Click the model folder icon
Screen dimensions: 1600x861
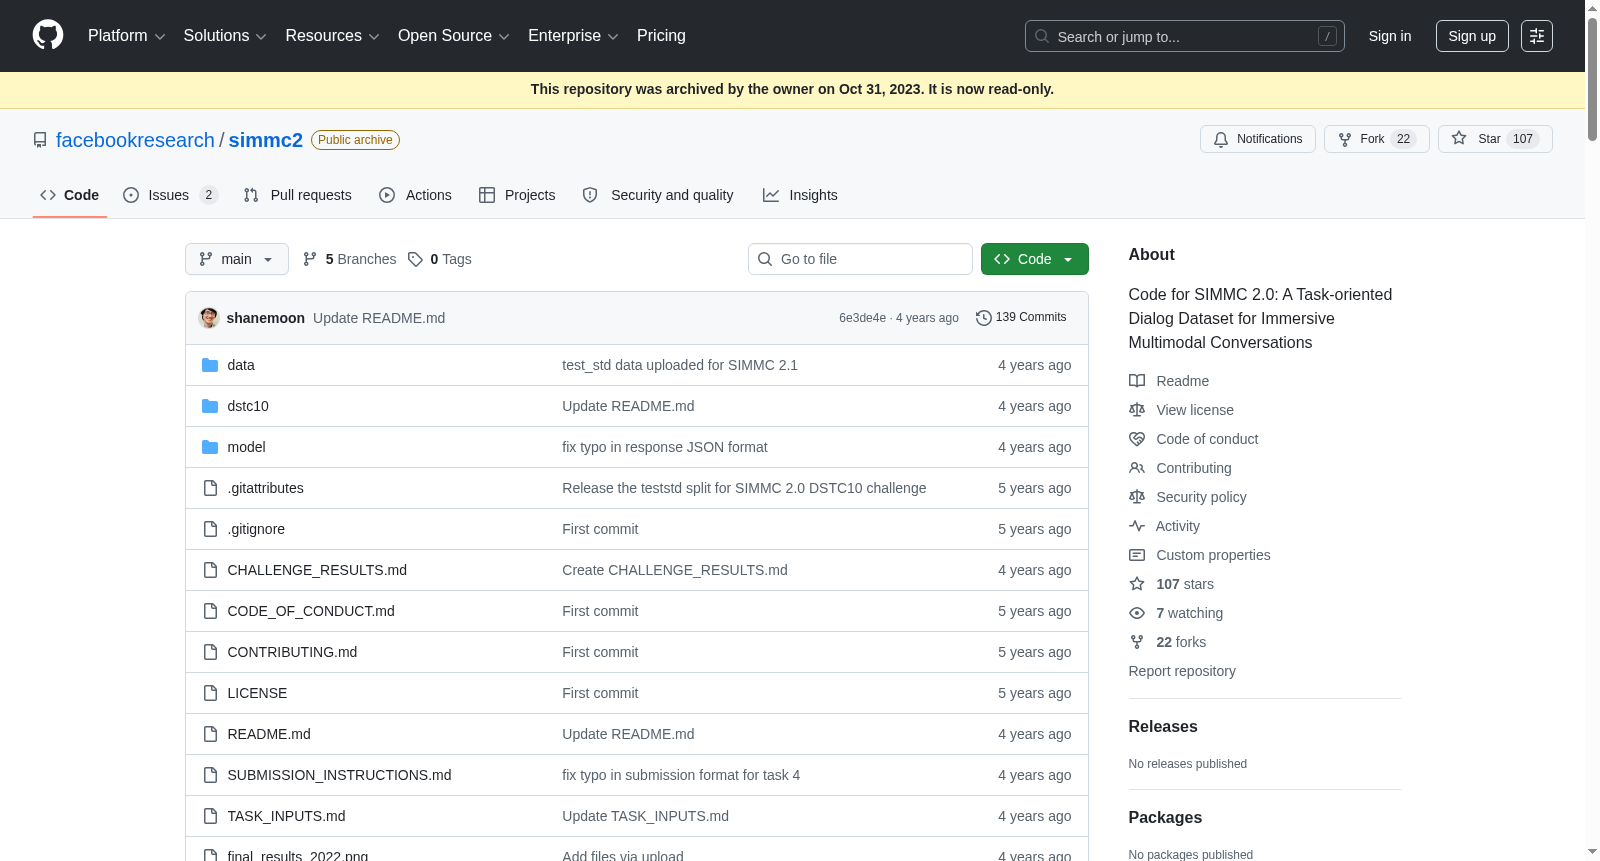click(x=210, y=447)
